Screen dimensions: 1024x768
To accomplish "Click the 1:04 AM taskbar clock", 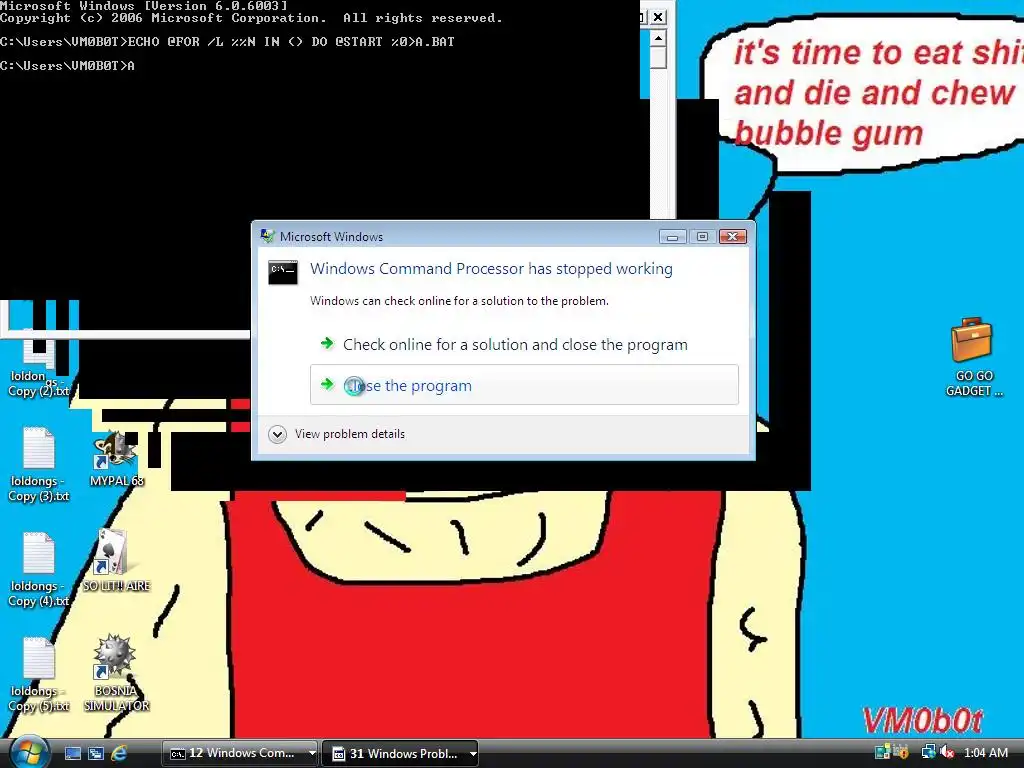I will tap(985, 753).
